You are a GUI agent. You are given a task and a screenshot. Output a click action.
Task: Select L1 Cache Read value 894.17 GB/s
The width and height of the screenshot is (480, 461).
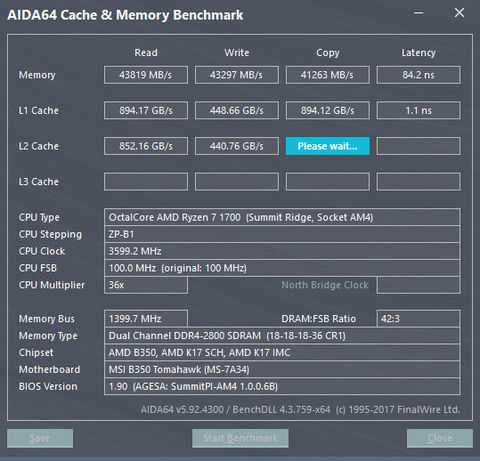point(146,110)
